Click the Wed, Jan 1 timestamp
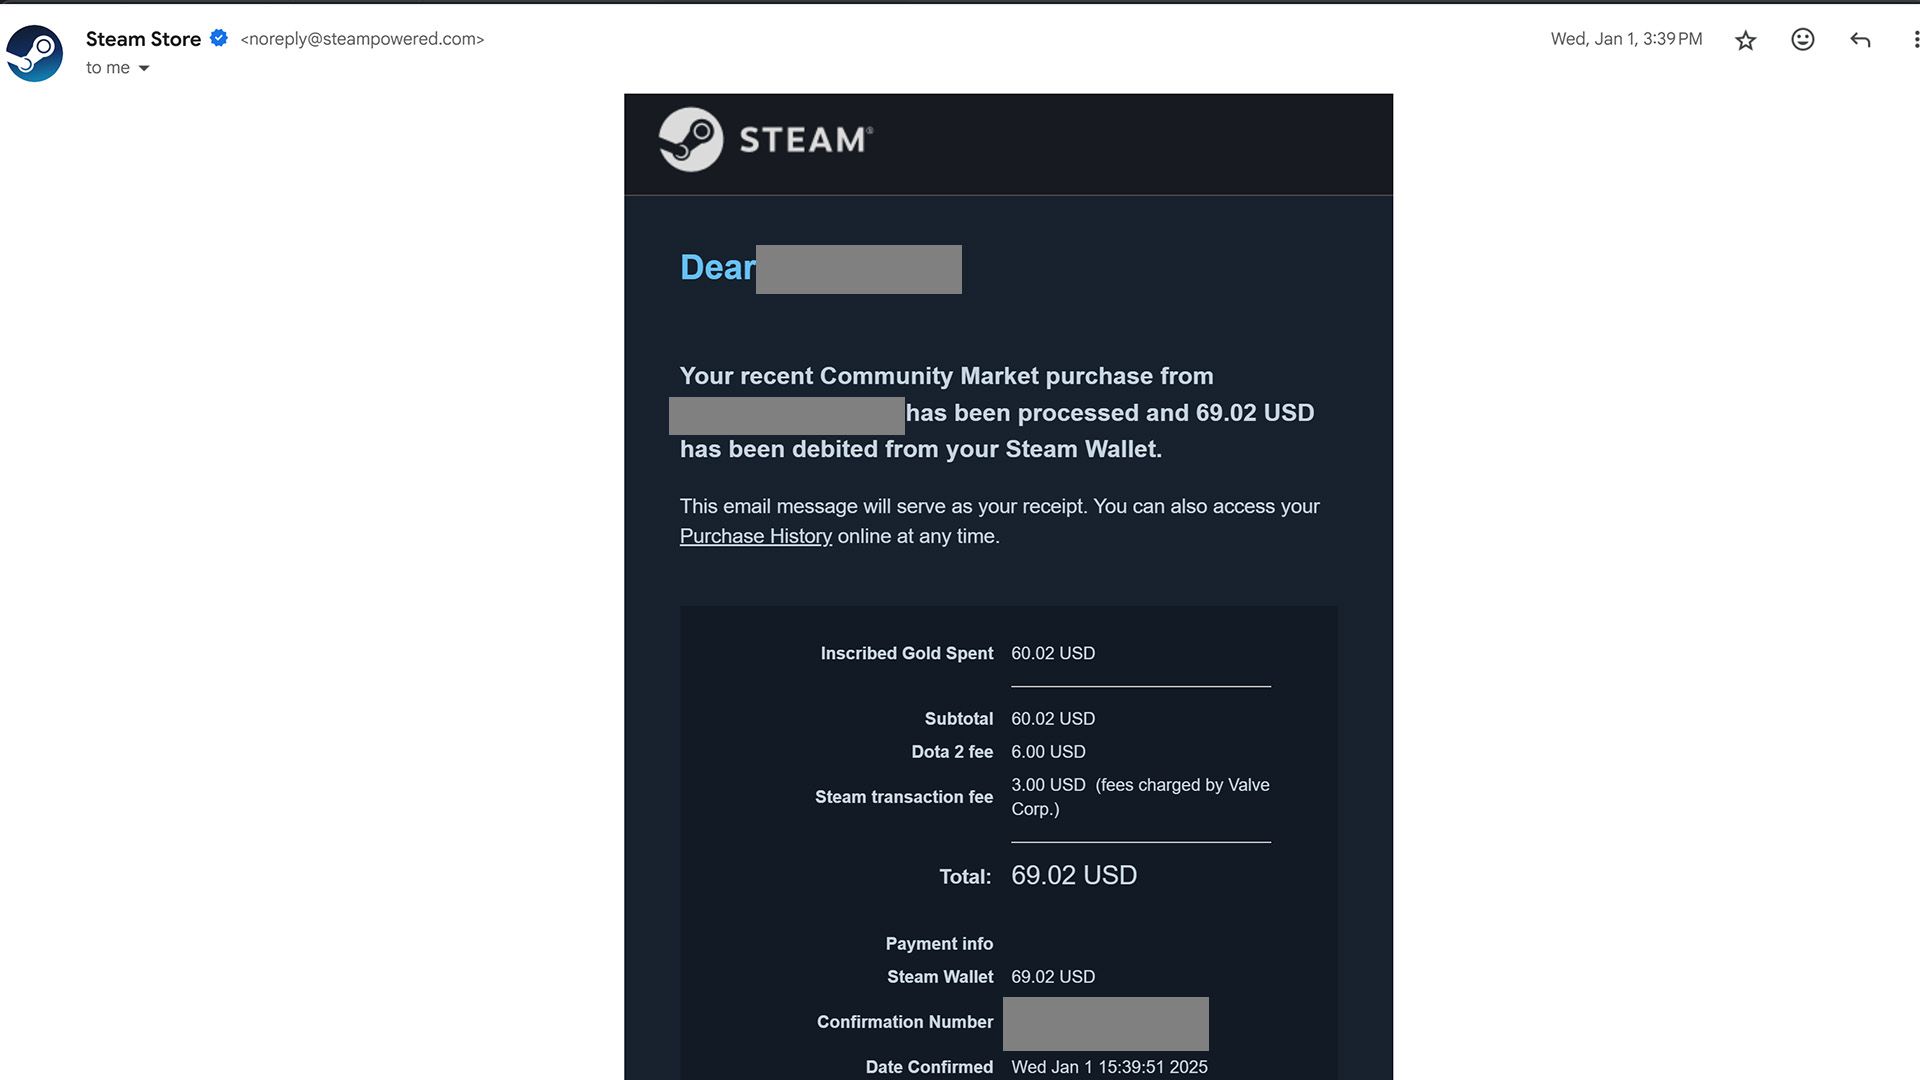 (1626, 39)
